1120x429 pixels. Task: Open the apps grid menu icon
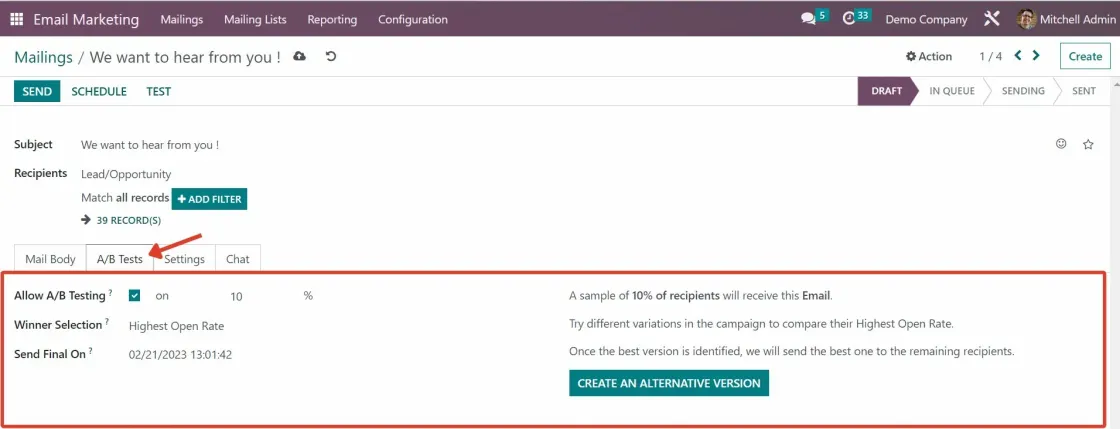(x=16, y=19)
